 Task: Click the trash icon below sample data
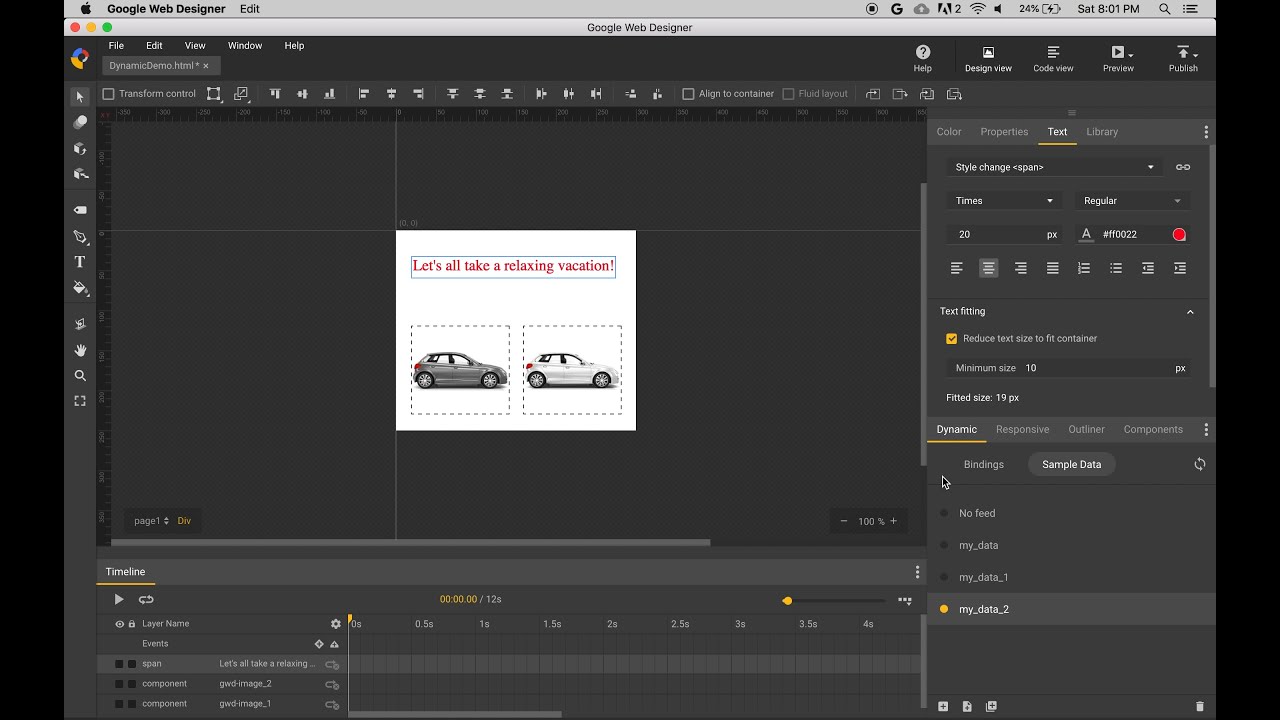[x=1199, y=707]
